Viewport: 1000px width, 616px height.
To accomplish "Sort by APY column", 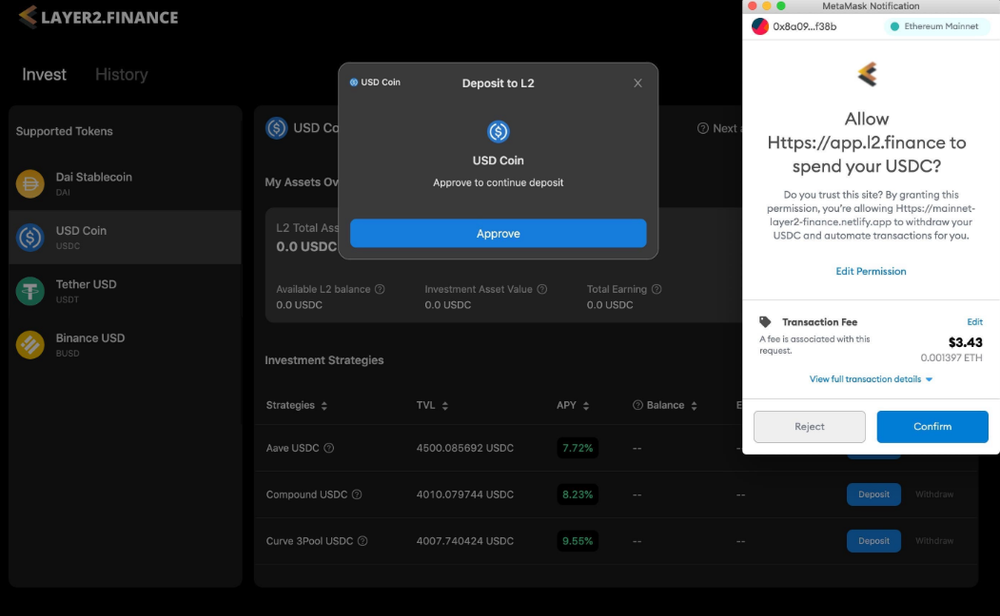I will point(573,405).
